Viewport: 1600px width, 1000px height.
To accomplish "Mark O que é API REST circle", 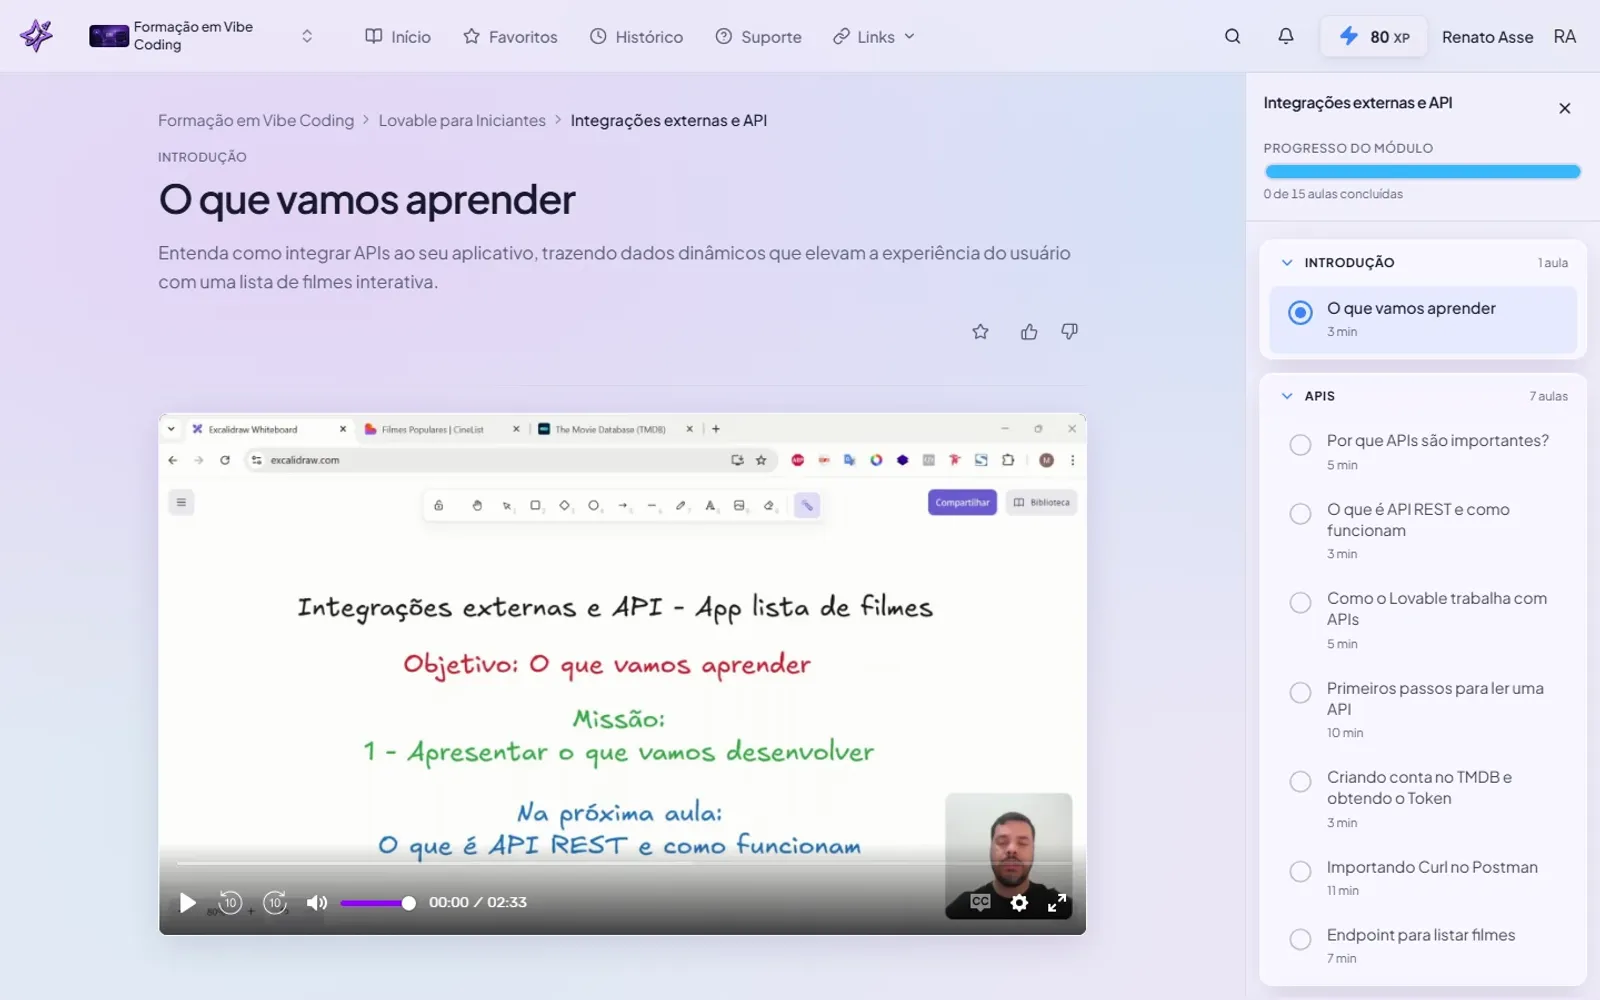I will pyautogui.click(x=1300, y=514).
